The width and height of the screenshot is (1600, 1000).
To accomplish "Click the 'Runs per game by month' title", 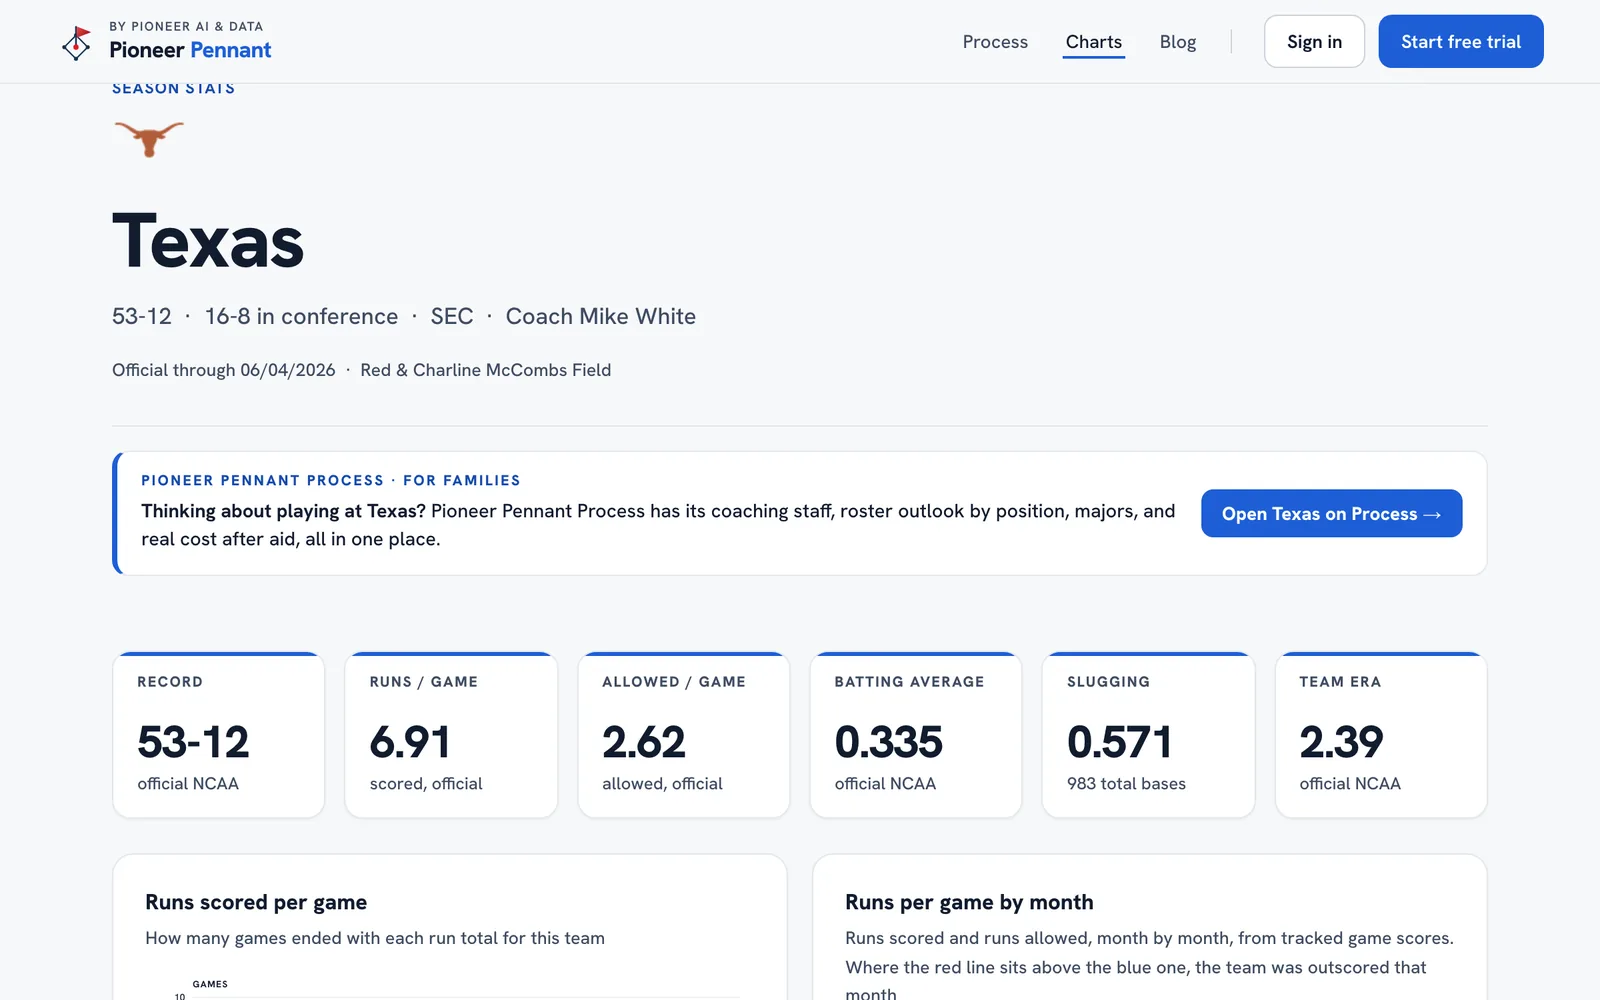I will point(969,902).
